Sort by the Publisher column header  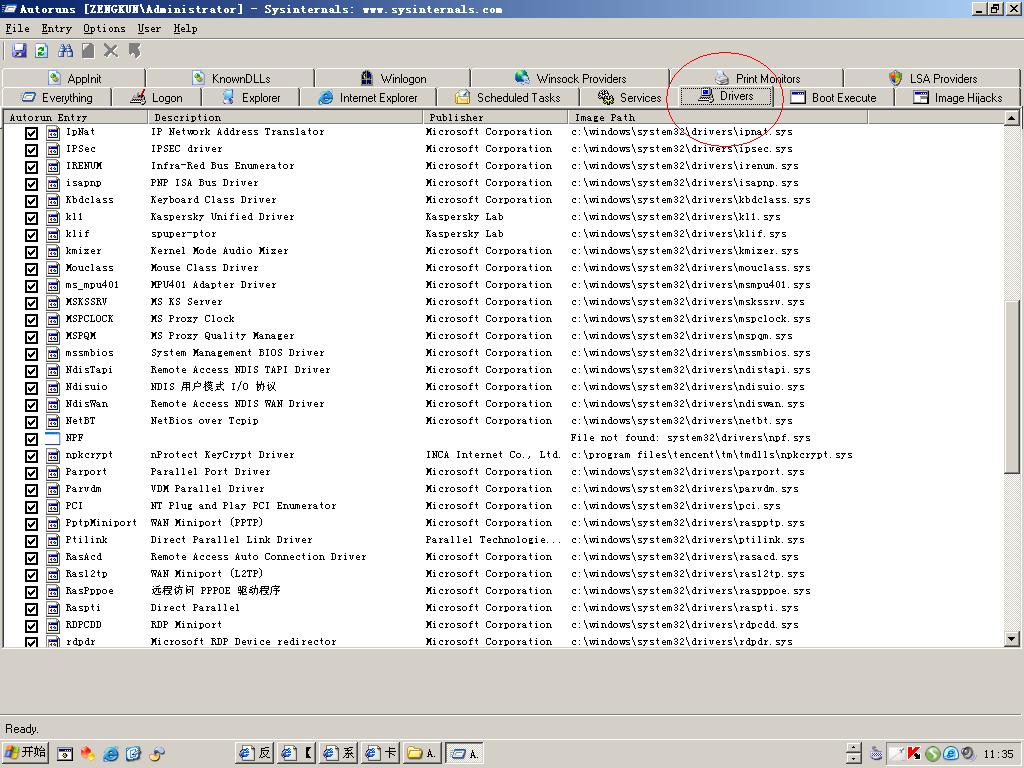pos(496,118)
